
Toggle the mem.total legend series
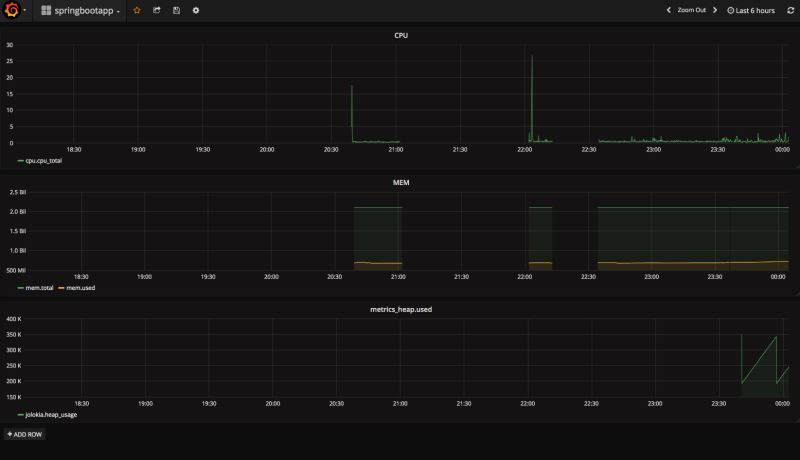(x=39, y=288)
